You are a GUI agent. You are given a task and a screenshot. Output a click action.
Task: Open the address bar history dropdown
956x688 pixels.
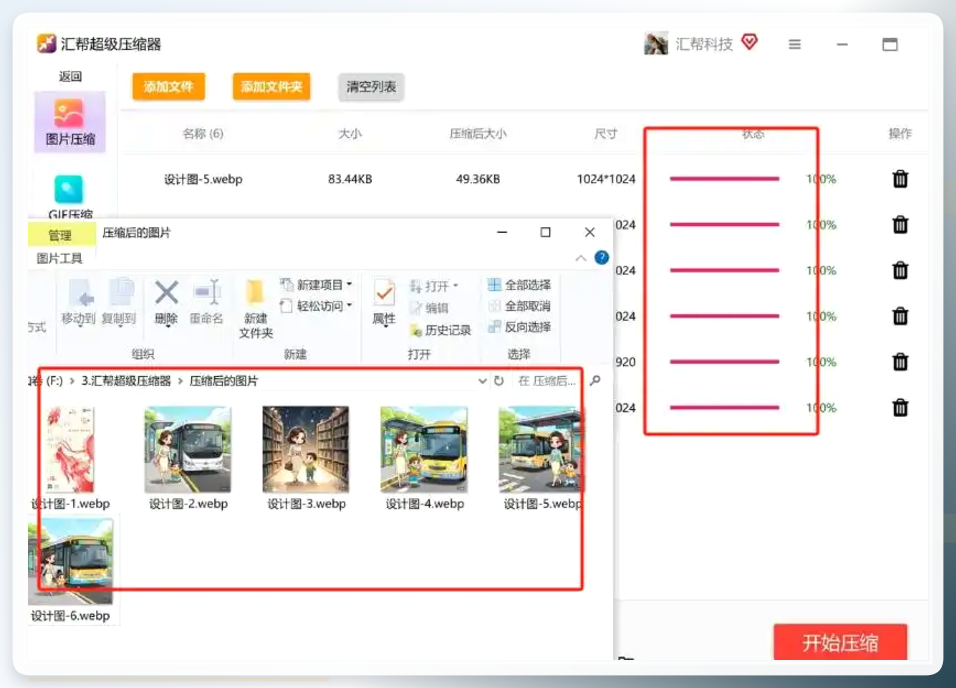click(482, 381)
